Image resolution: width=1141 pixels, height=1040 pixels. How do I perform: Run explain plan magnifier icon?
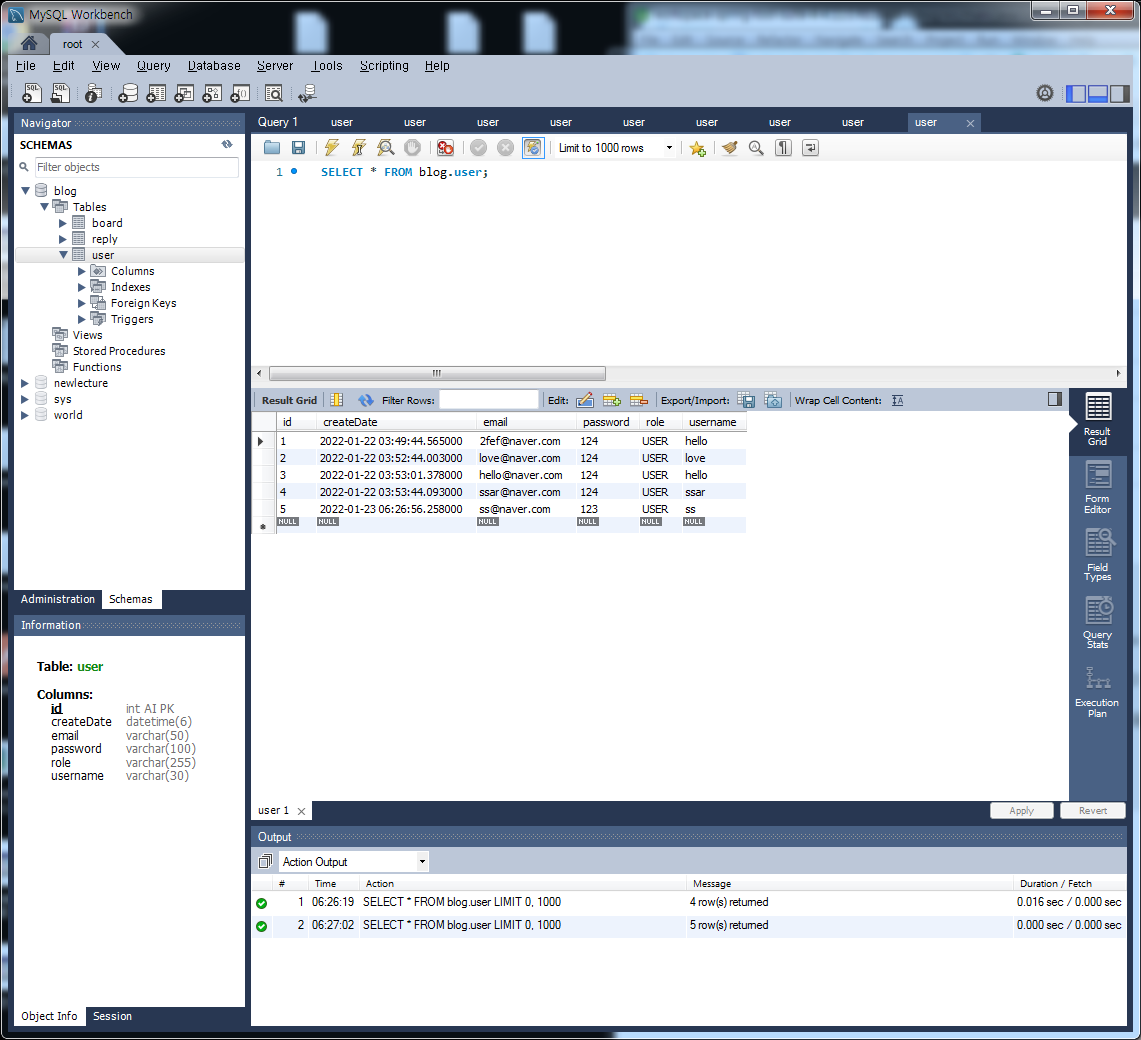coord(386,148)
